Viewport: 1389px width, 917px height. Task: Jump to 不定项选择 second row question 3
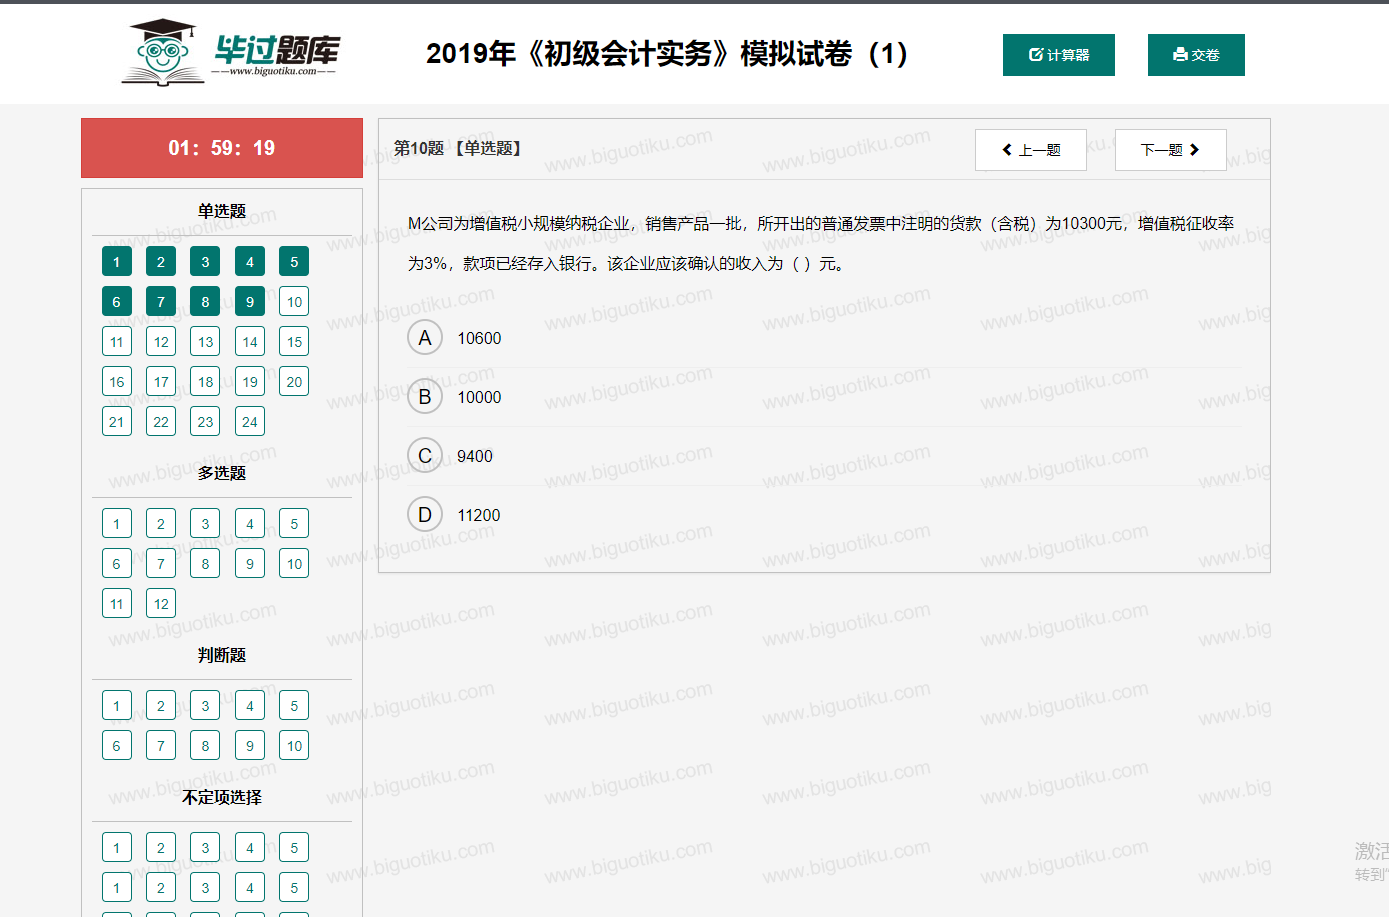tap(205, 888)
